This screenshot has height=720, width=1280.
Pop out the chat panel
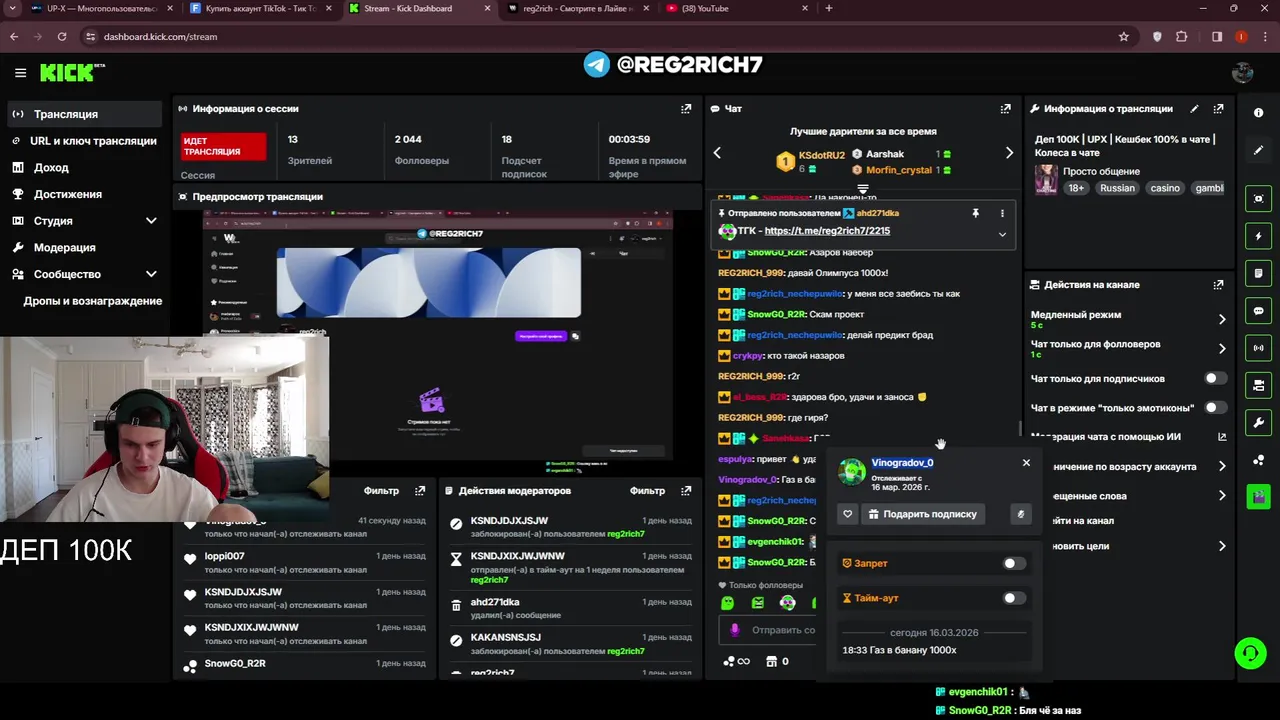pos(1005,108)
